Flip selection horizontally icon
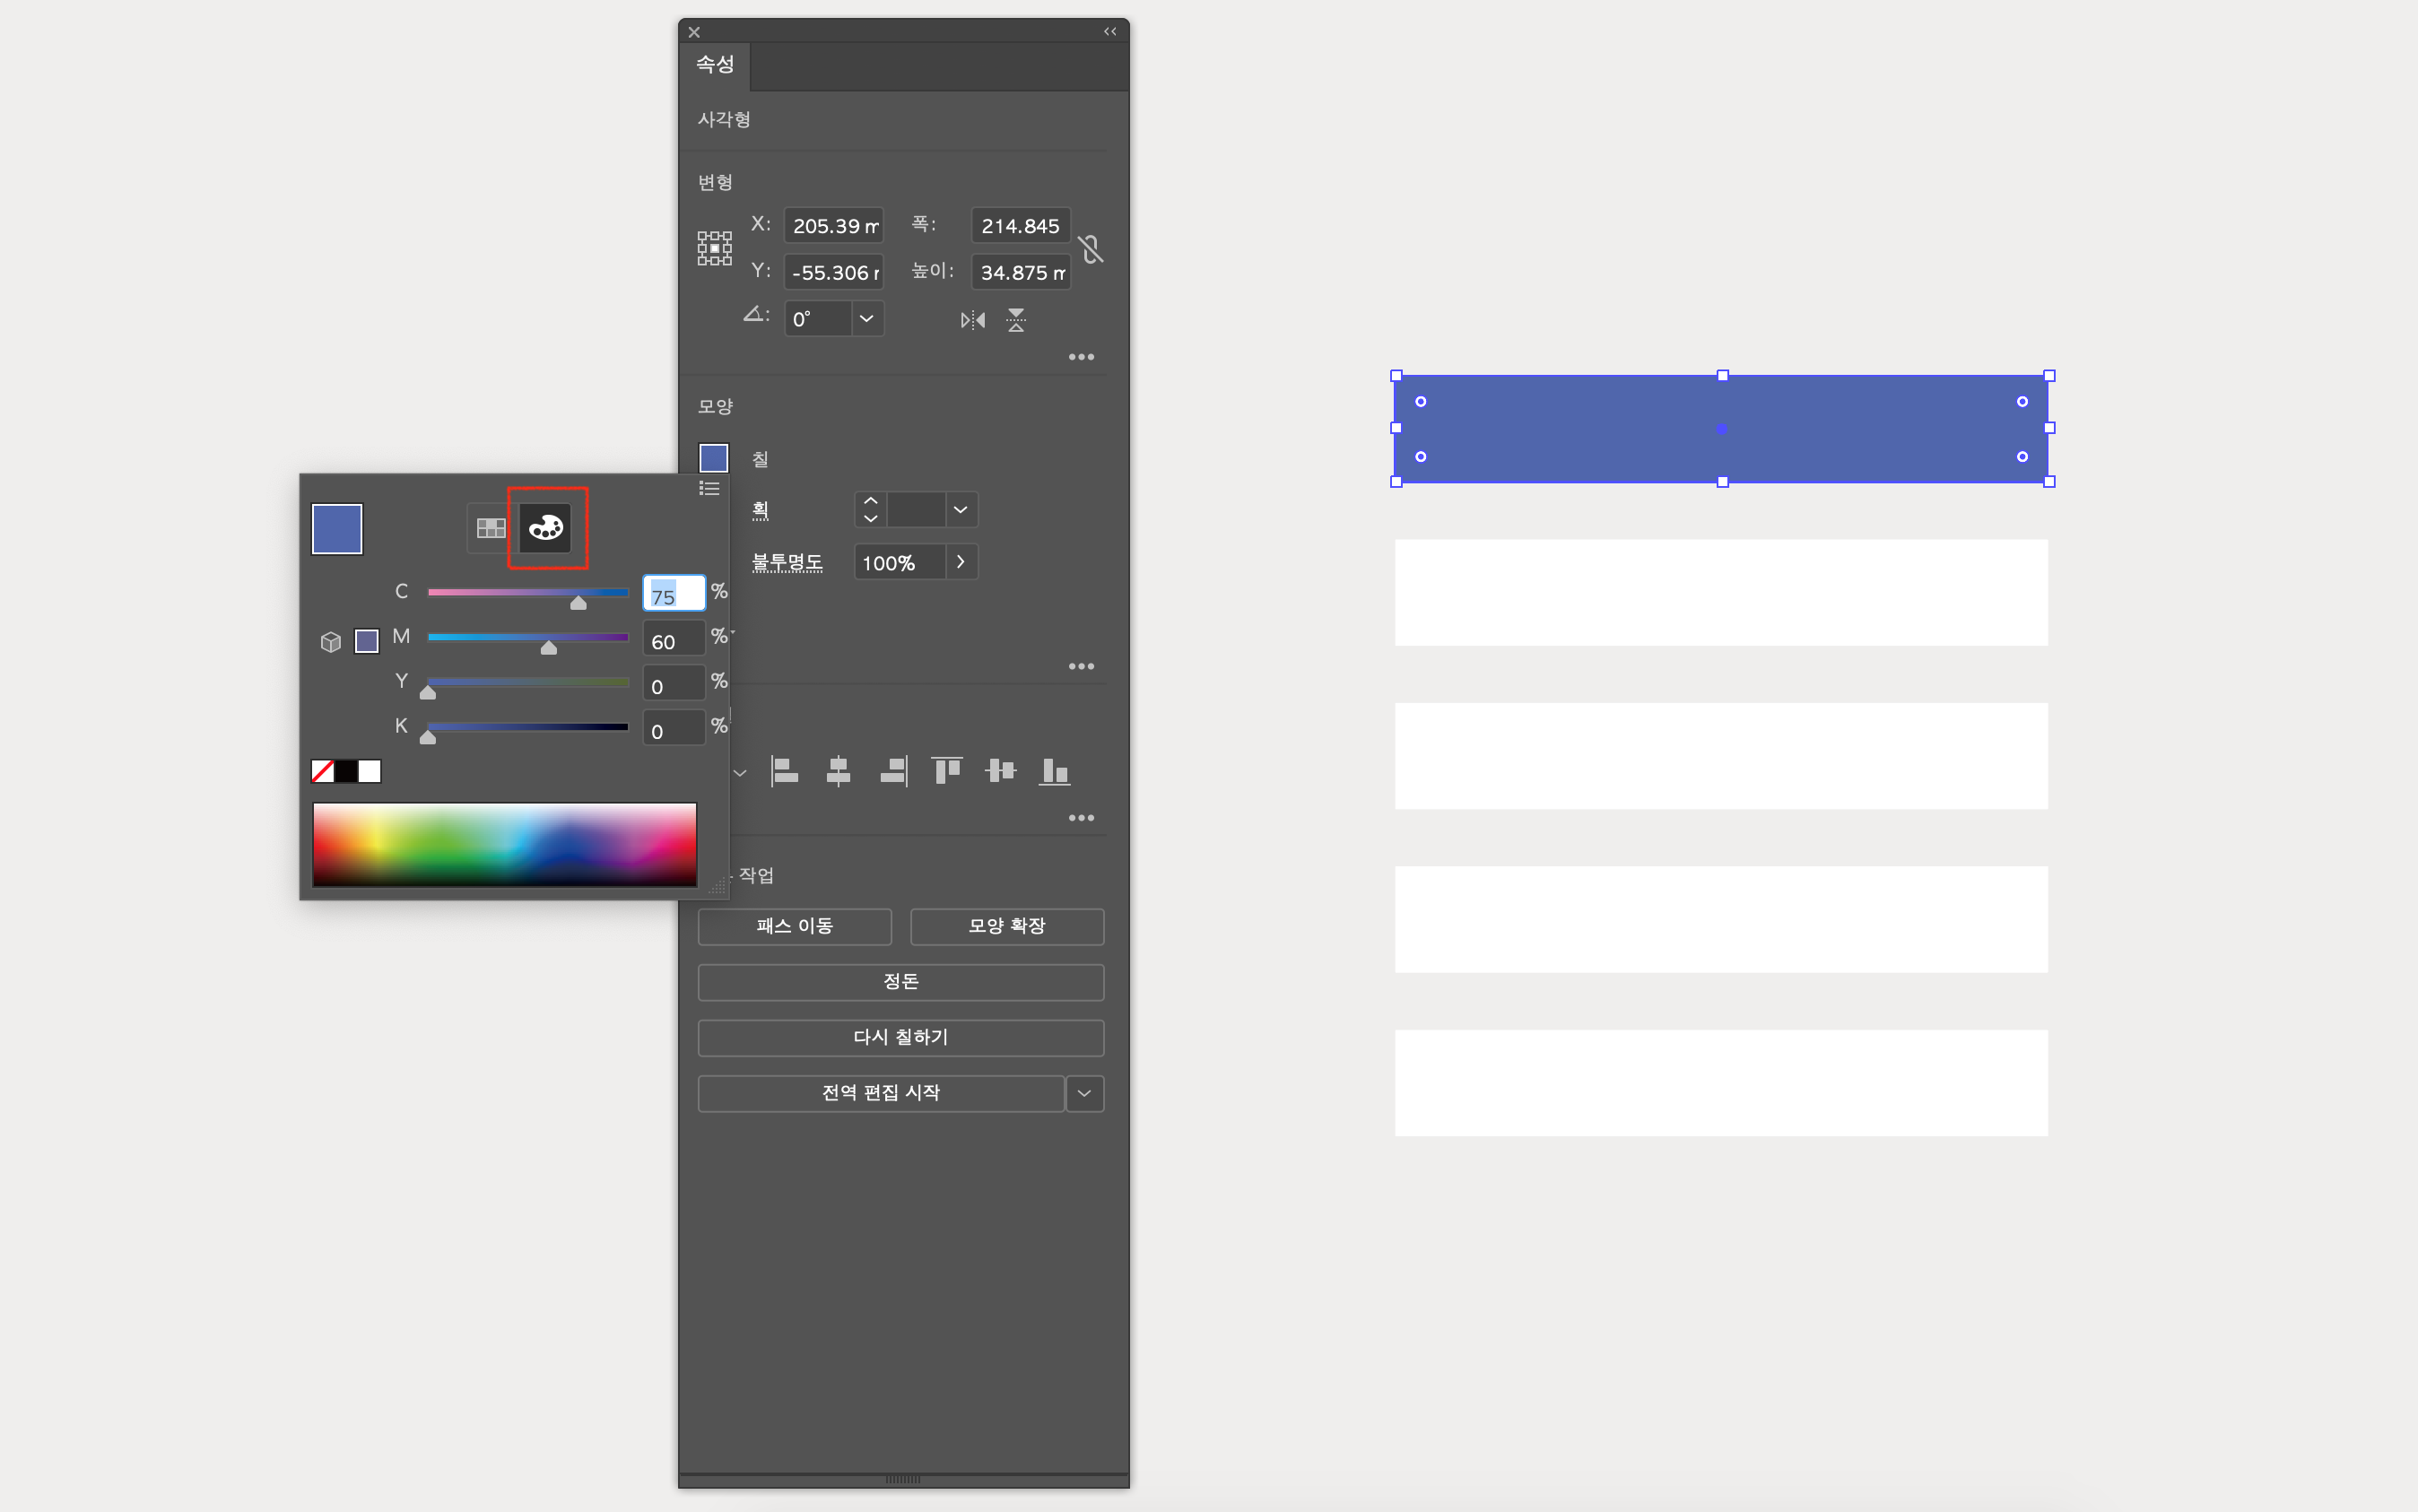This screenshot has width=2418, height=1512. point(972,320)
